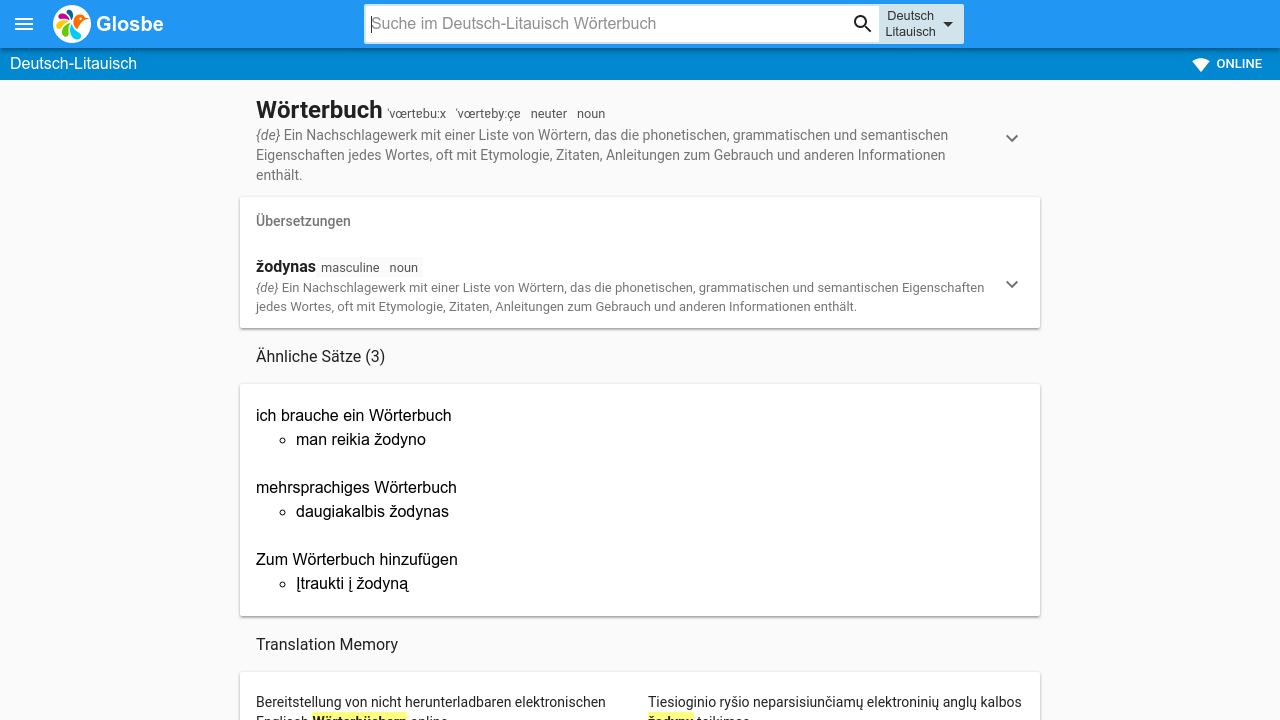Click the ONLINE status label
This screenshot has width=1280, height=720.
tap(1239, 64)
